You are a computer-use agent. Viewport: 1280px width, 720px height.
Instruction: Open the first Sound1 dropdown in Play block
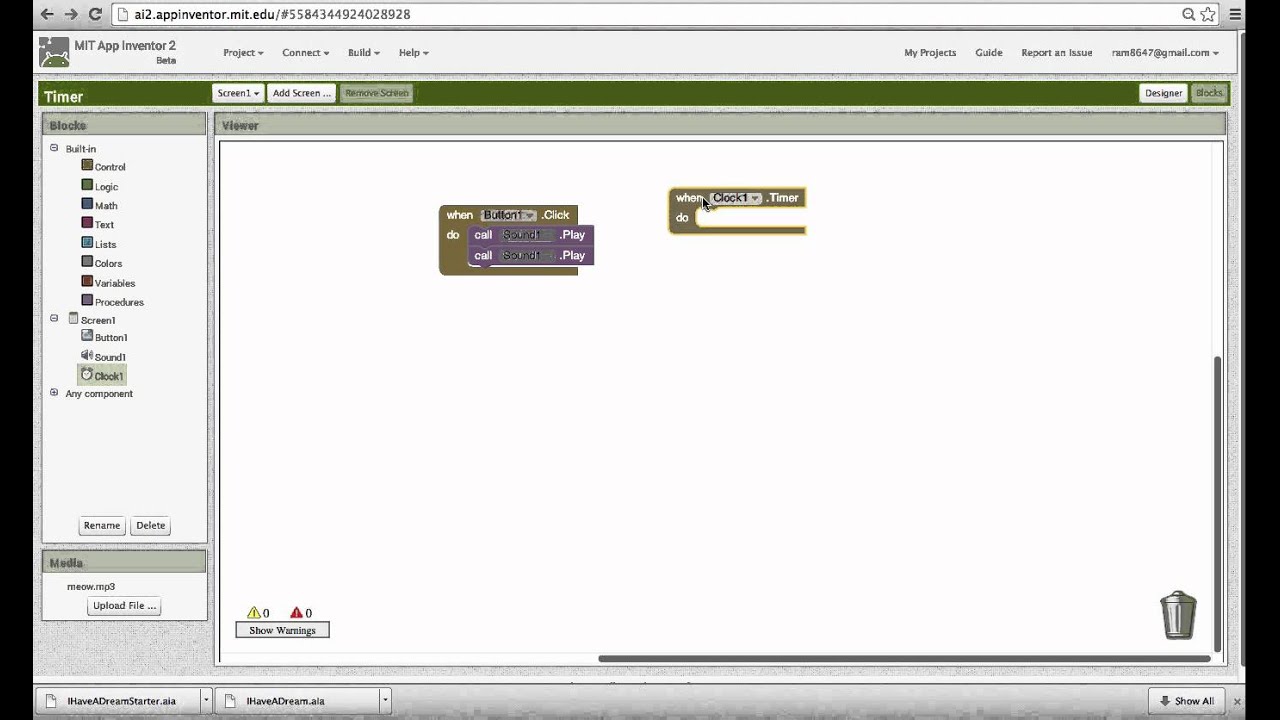click(527, 235)
